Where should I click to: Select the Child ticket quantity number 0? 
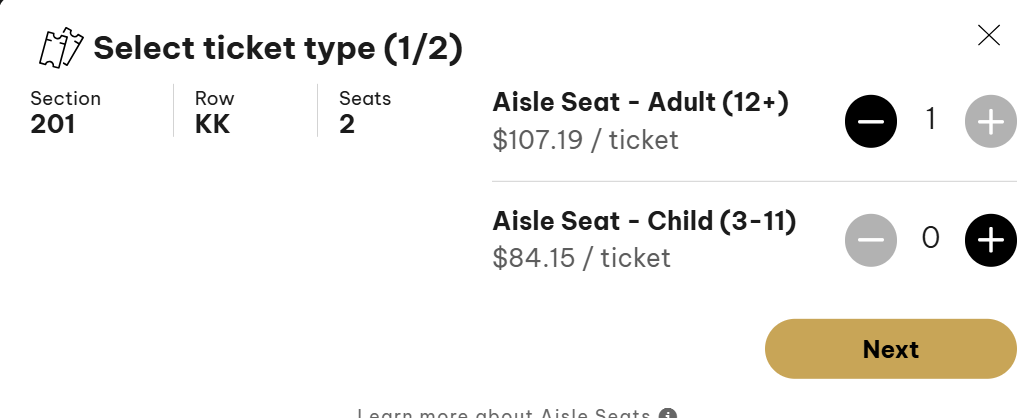point(930,239)
